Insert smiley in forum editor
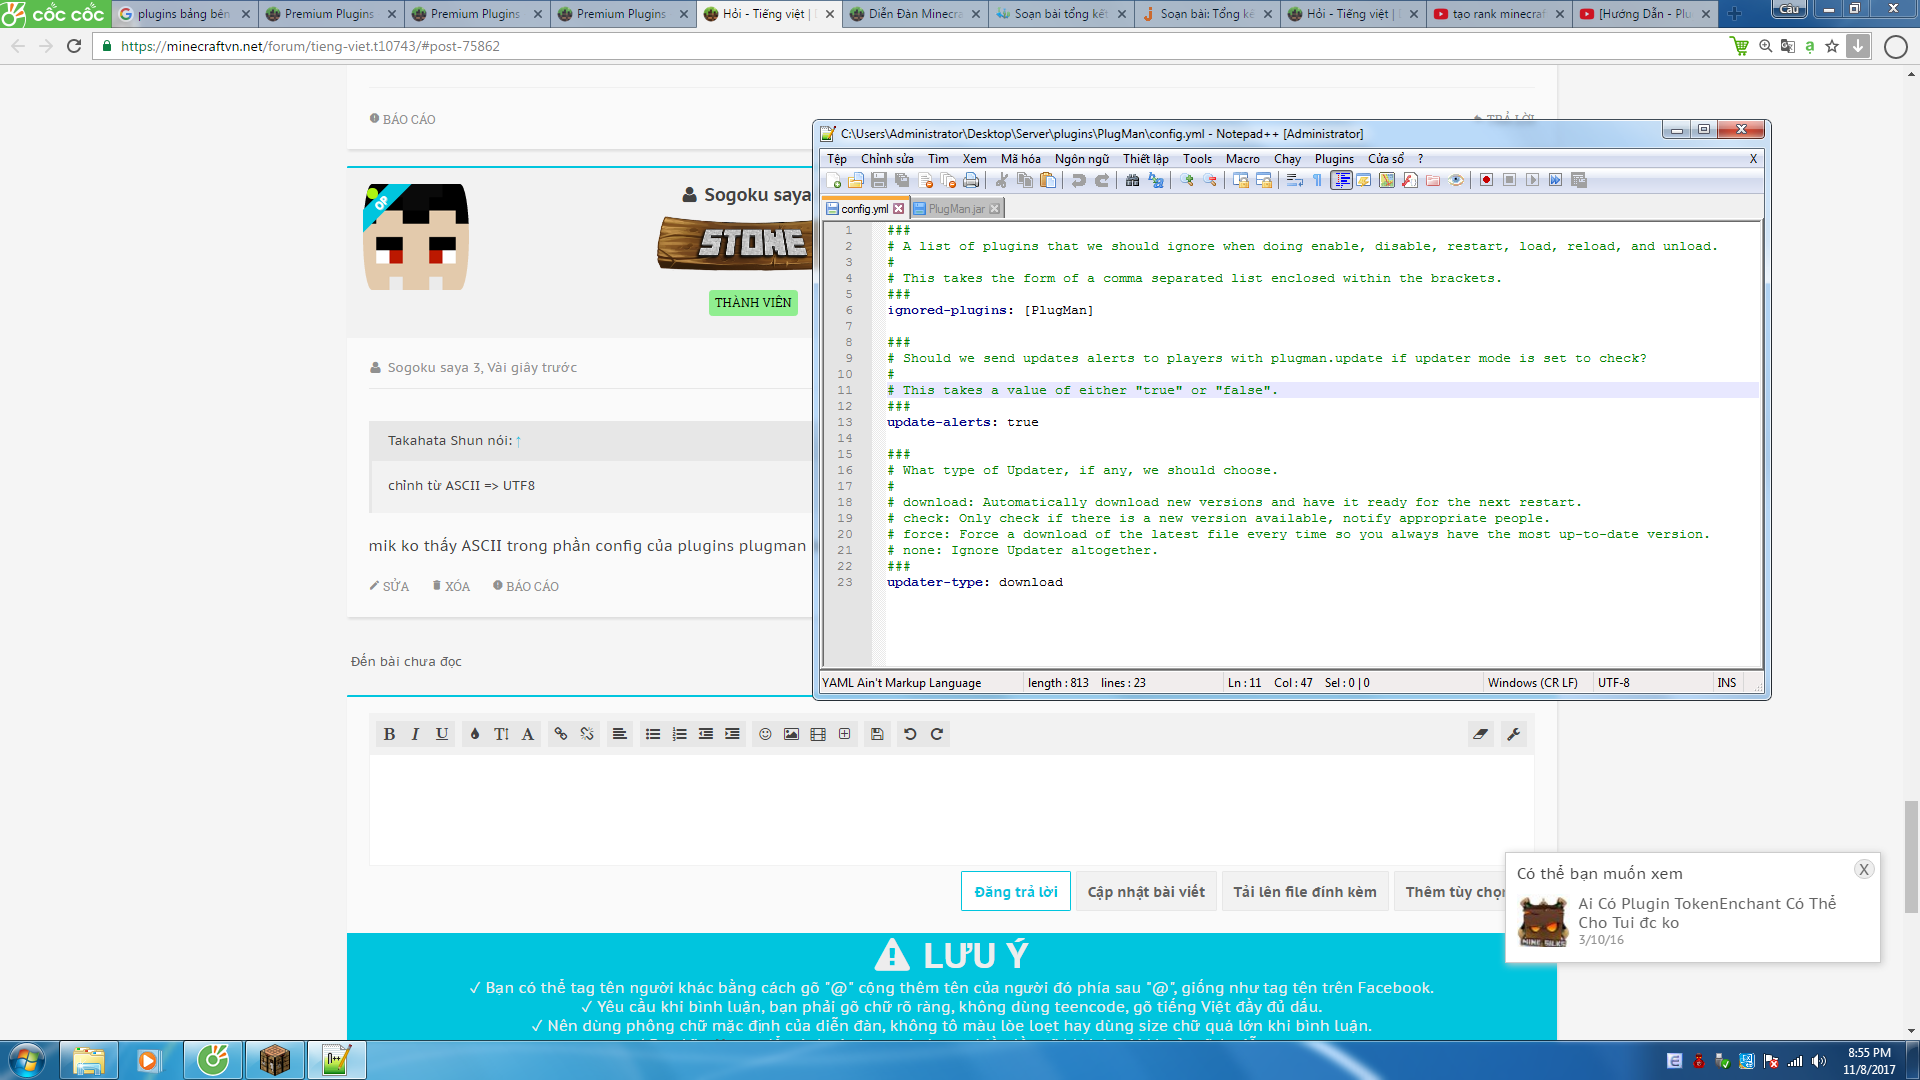This screenshot has height=1080, width=1920. [x=765, y=734]
